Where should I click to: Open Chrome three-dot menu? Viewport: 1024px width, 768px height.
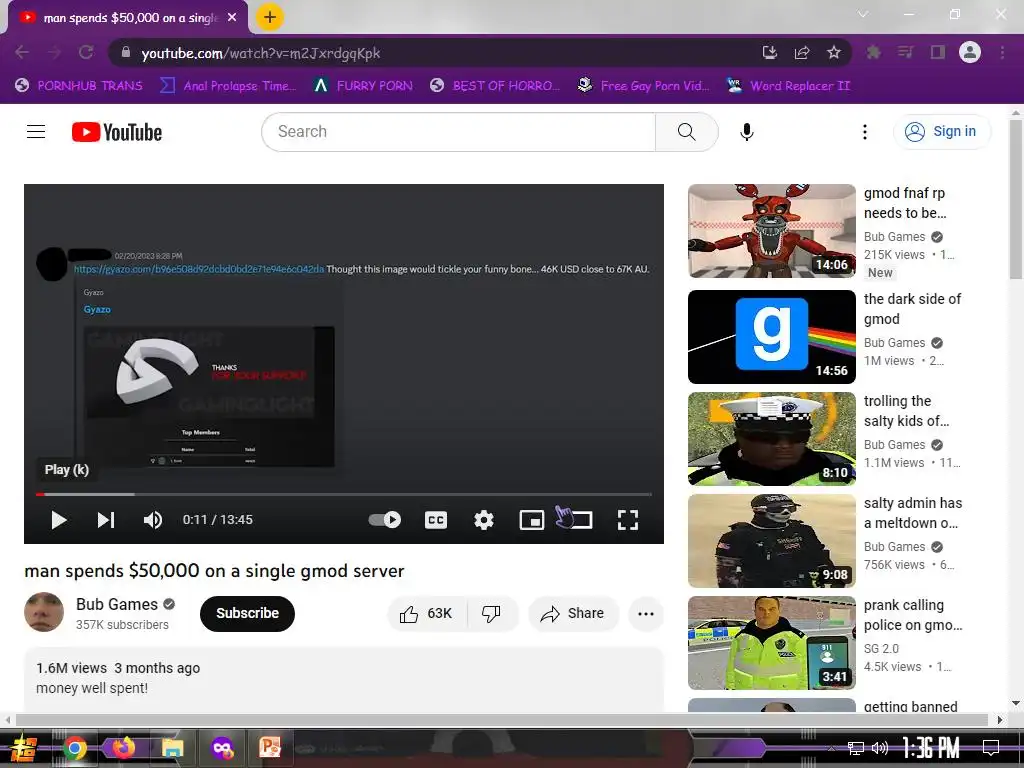tap(1002, 52)
